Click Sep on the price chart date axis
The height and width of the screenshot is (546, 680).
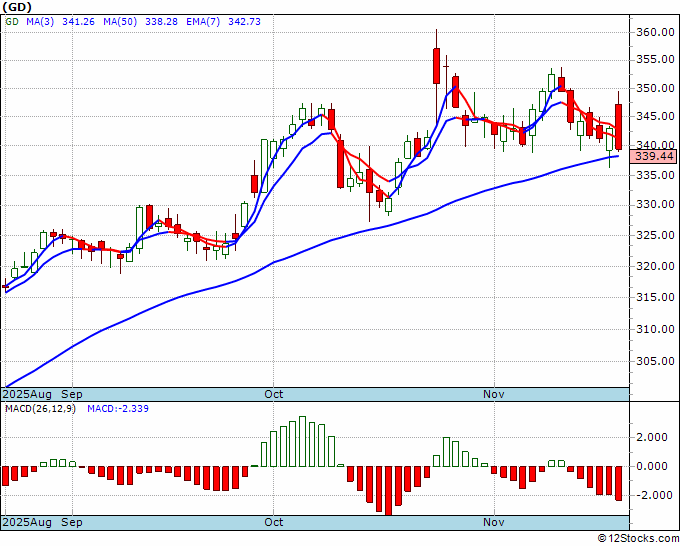tap(72, 394)
